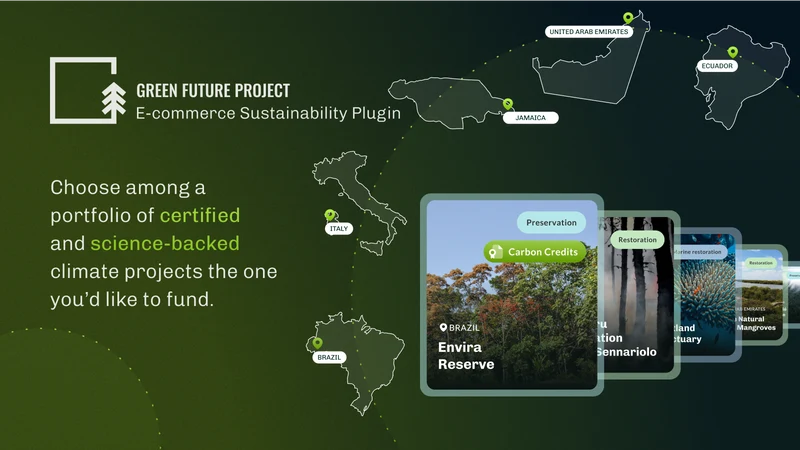Select the ECUADOR country label
Screen dimensions: 800x450
[717, 66]
